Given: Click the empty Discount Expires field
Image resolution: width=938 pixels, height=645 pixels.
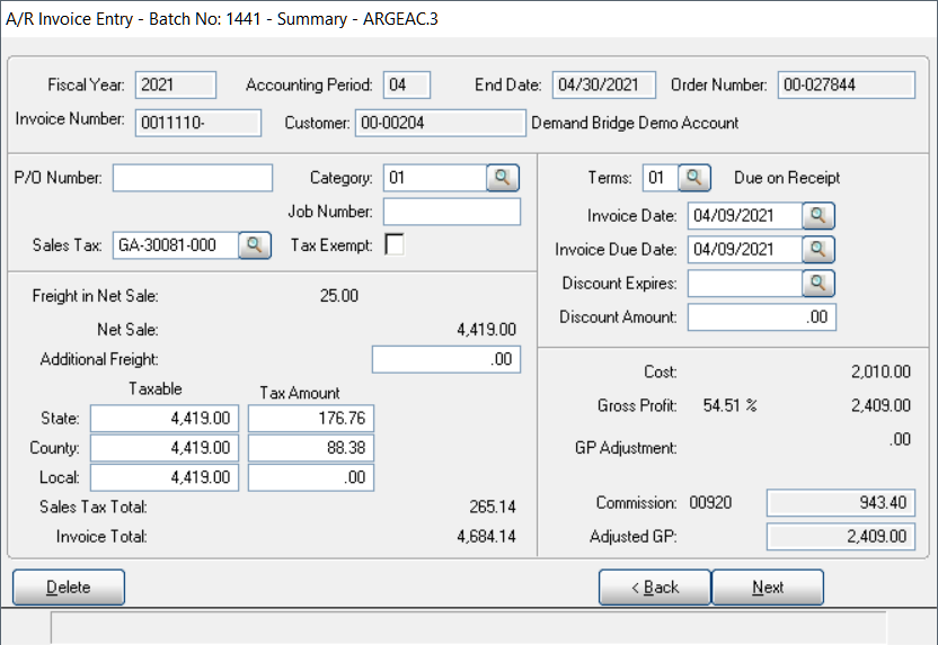Looking at the screenshot, I should click(x=745, y=284).
